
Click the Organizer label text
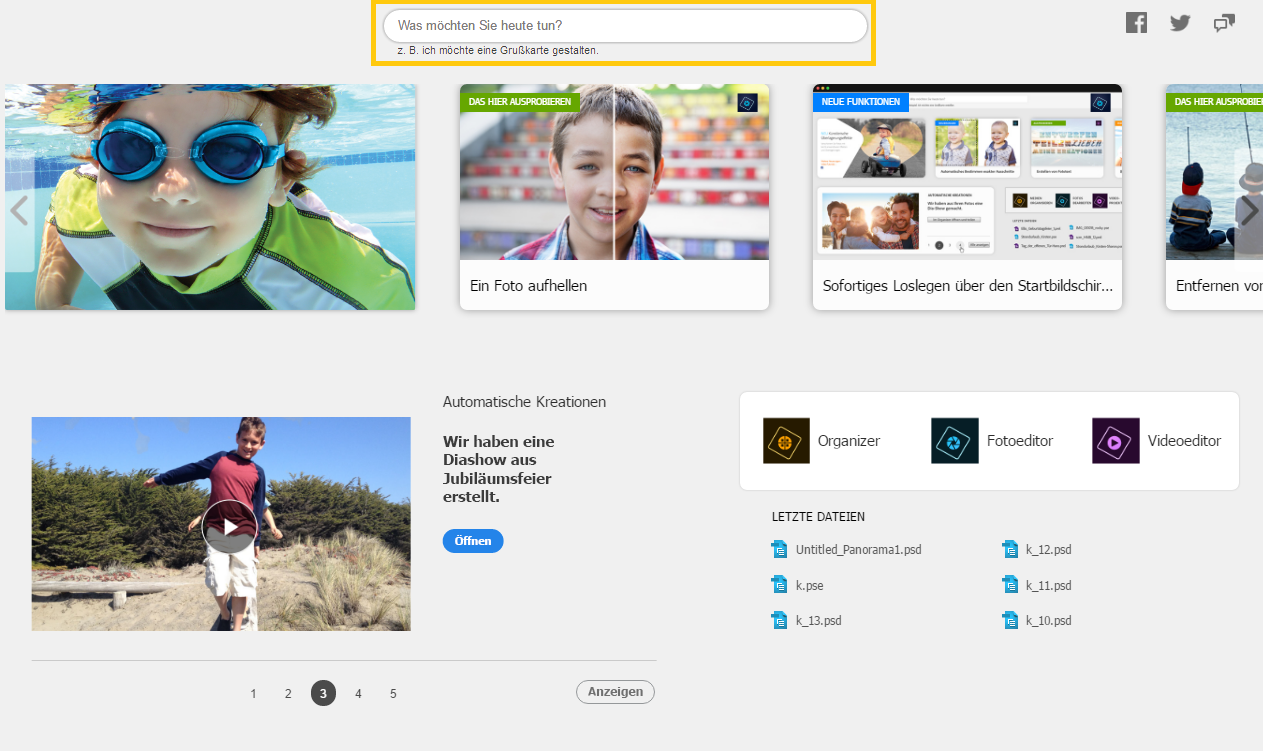point(849,441)
